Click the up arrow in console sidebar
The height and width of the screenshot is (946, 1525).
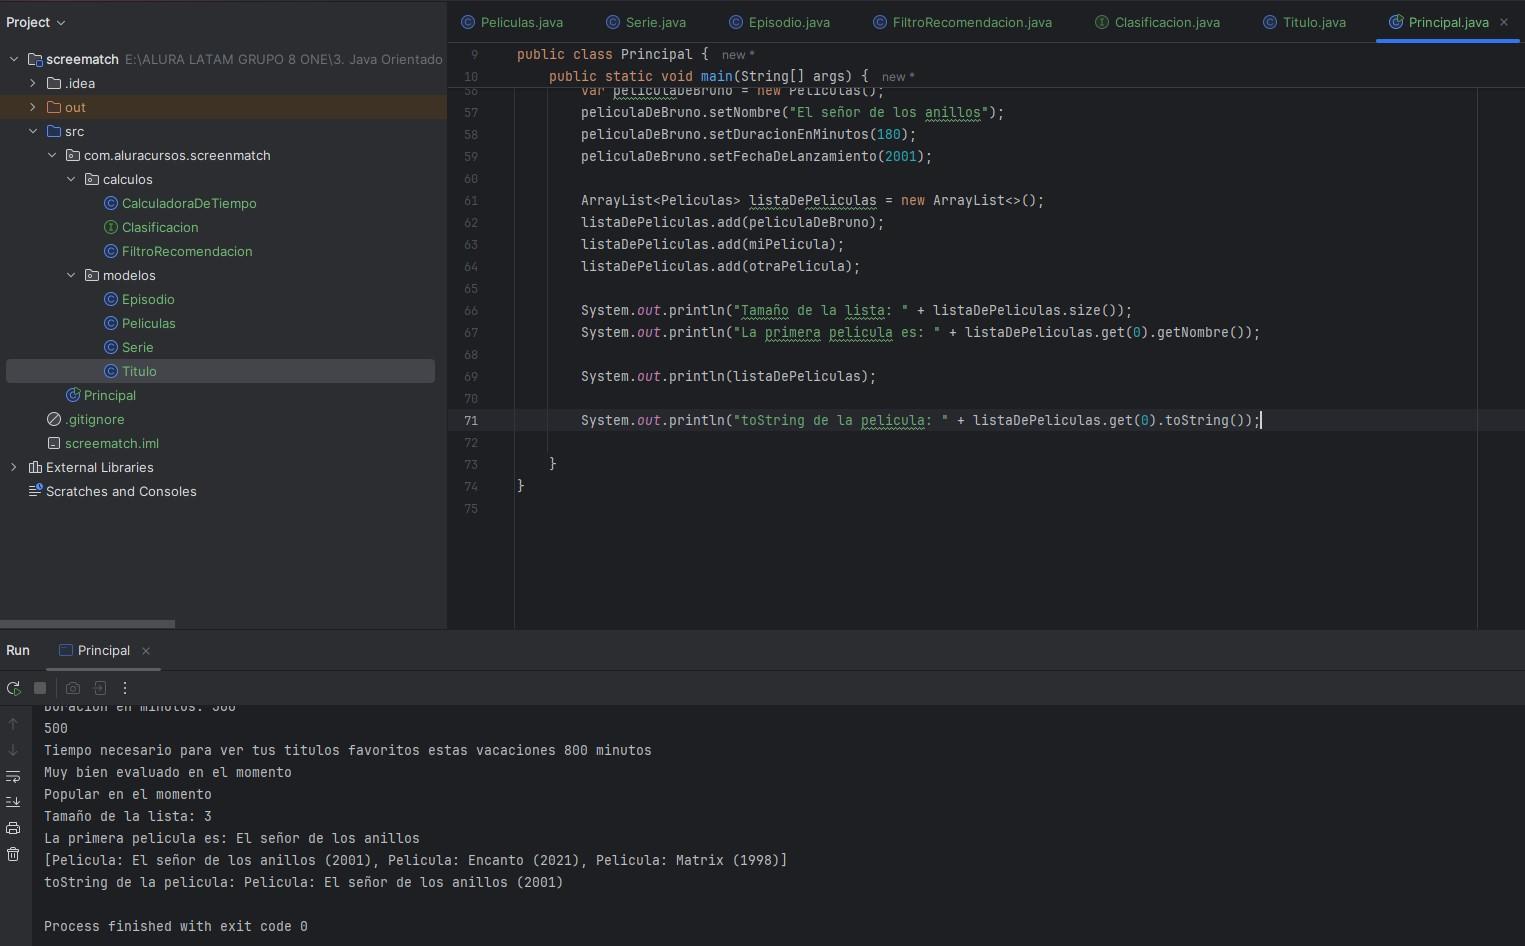pyautogui.click(x=13, y=723)
